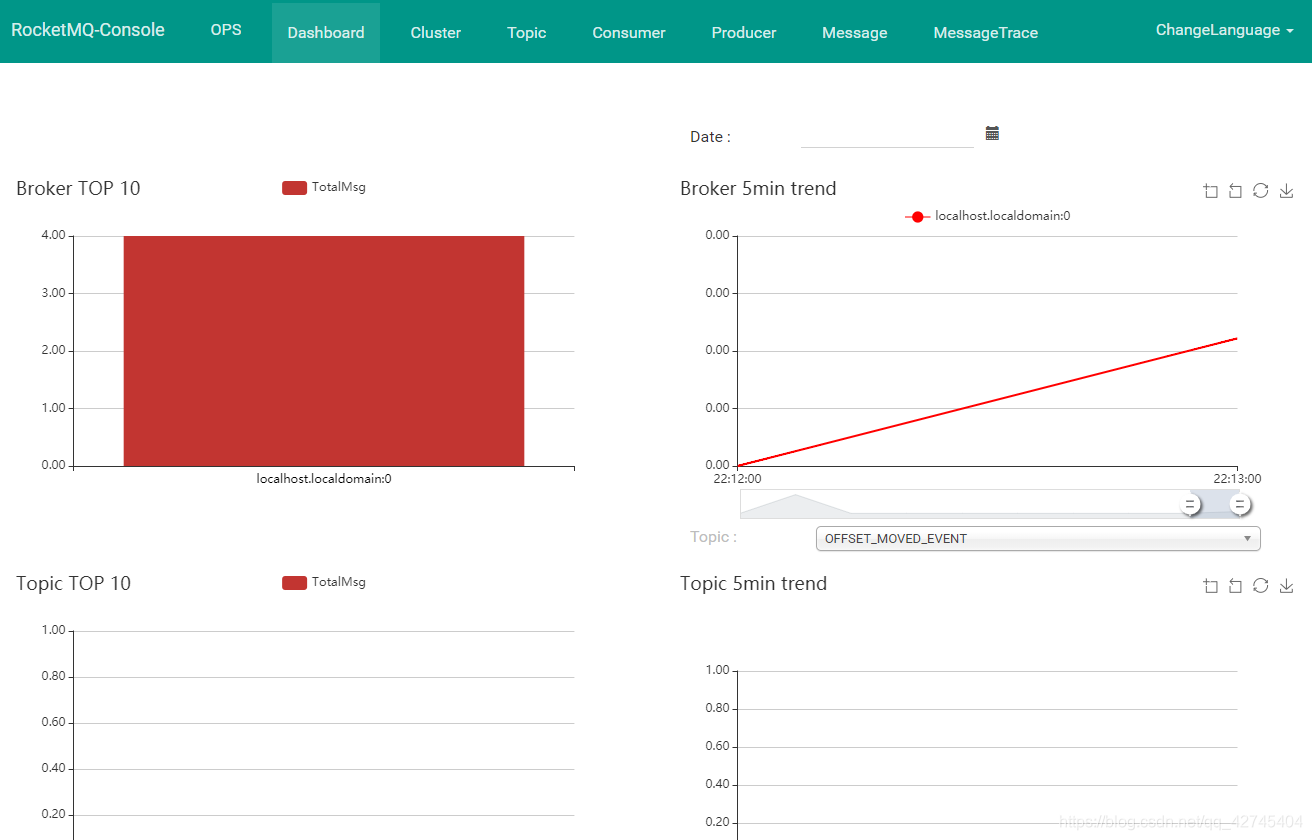
Task: Click the right data zoom slider handle
Action: coord(1240,505)
